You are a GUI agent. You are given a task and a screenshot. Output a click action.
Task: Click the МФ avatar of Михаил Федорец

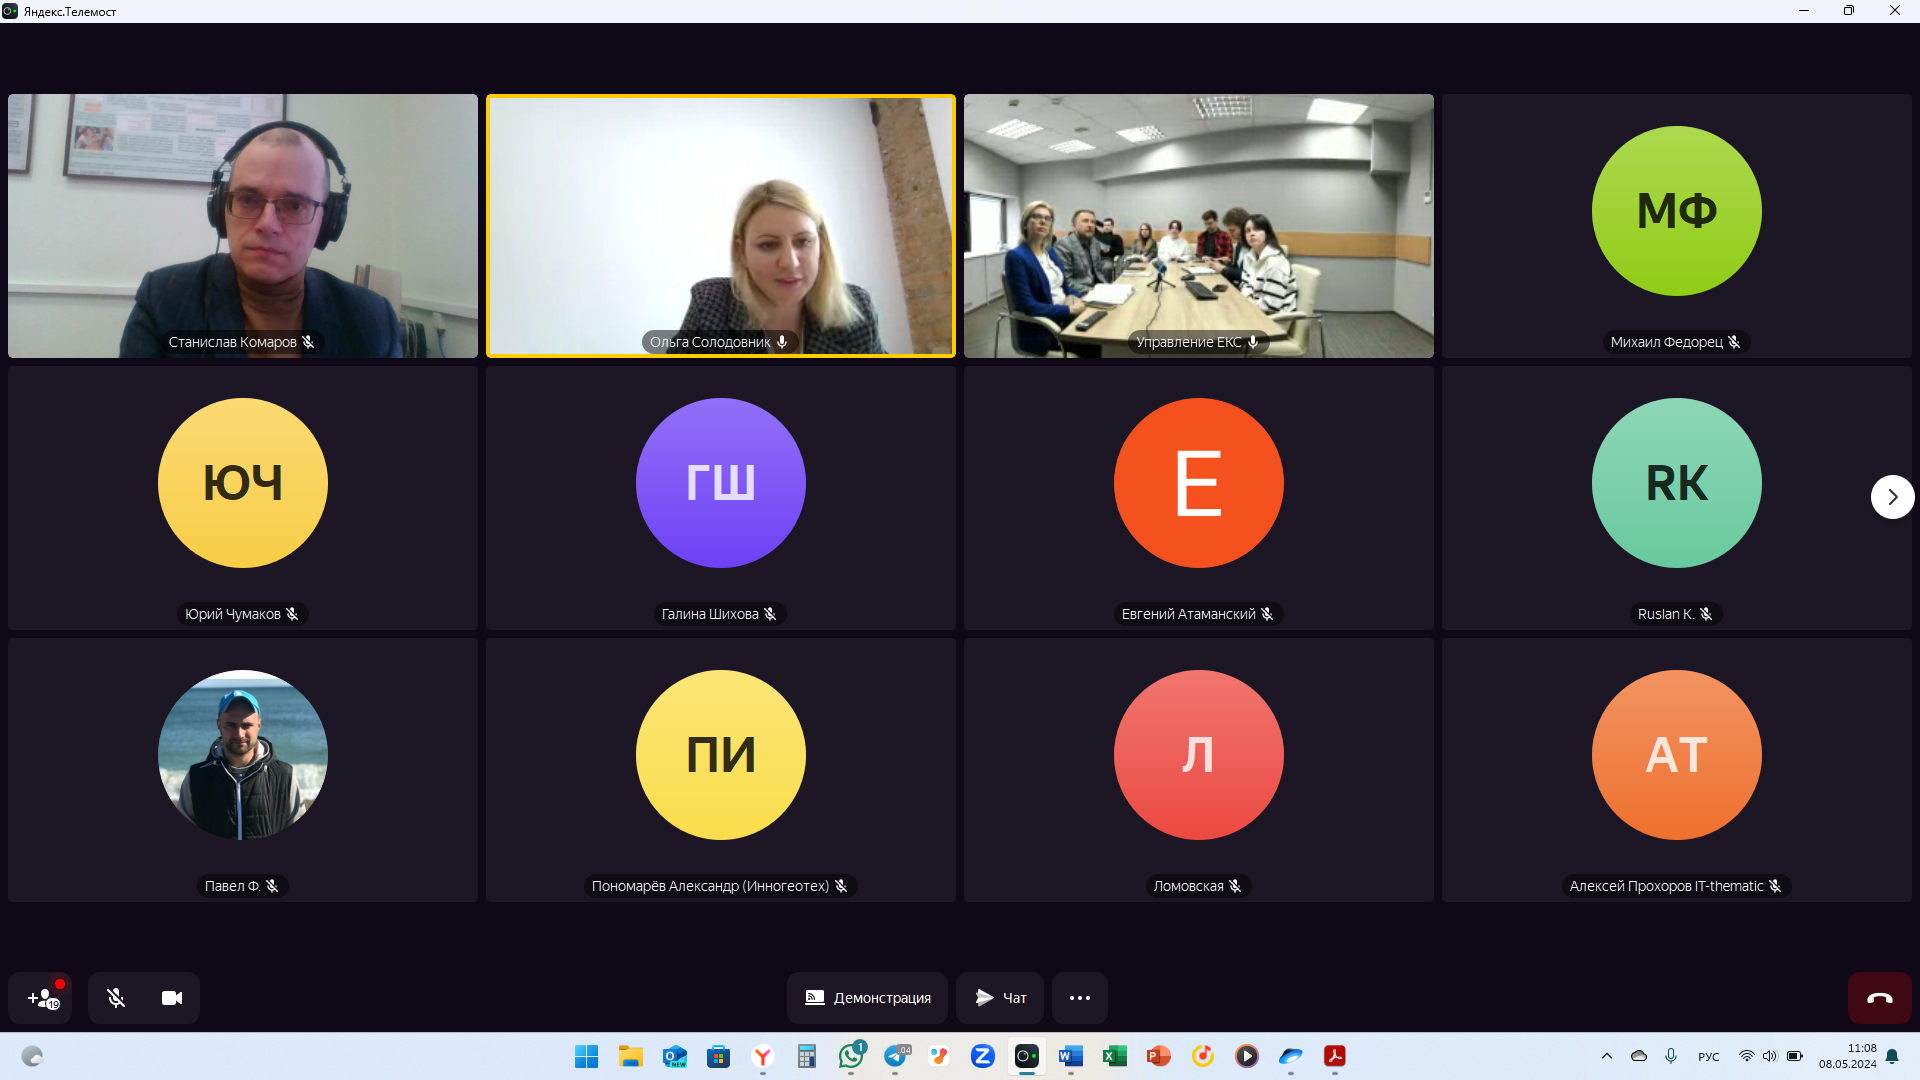pos(1677,211)
